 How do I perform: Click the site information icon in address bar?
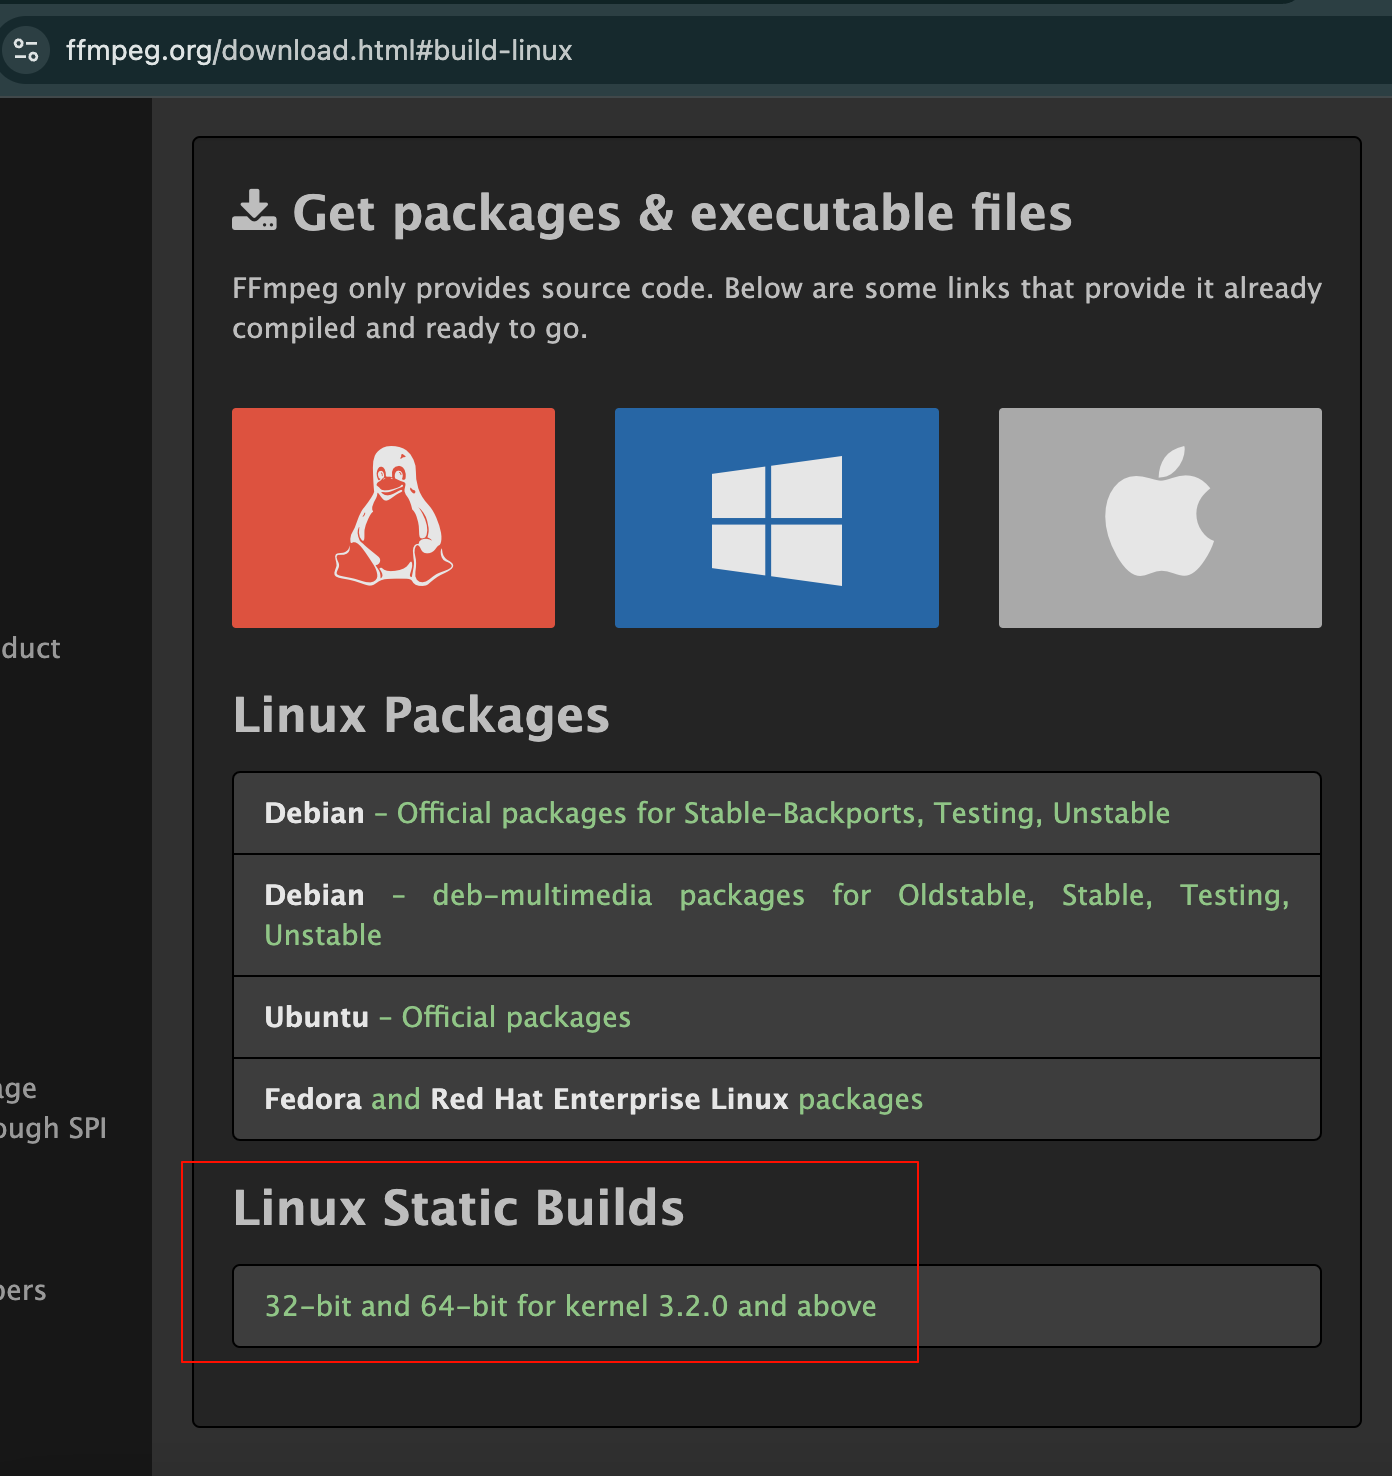click(x=26, y=50)
